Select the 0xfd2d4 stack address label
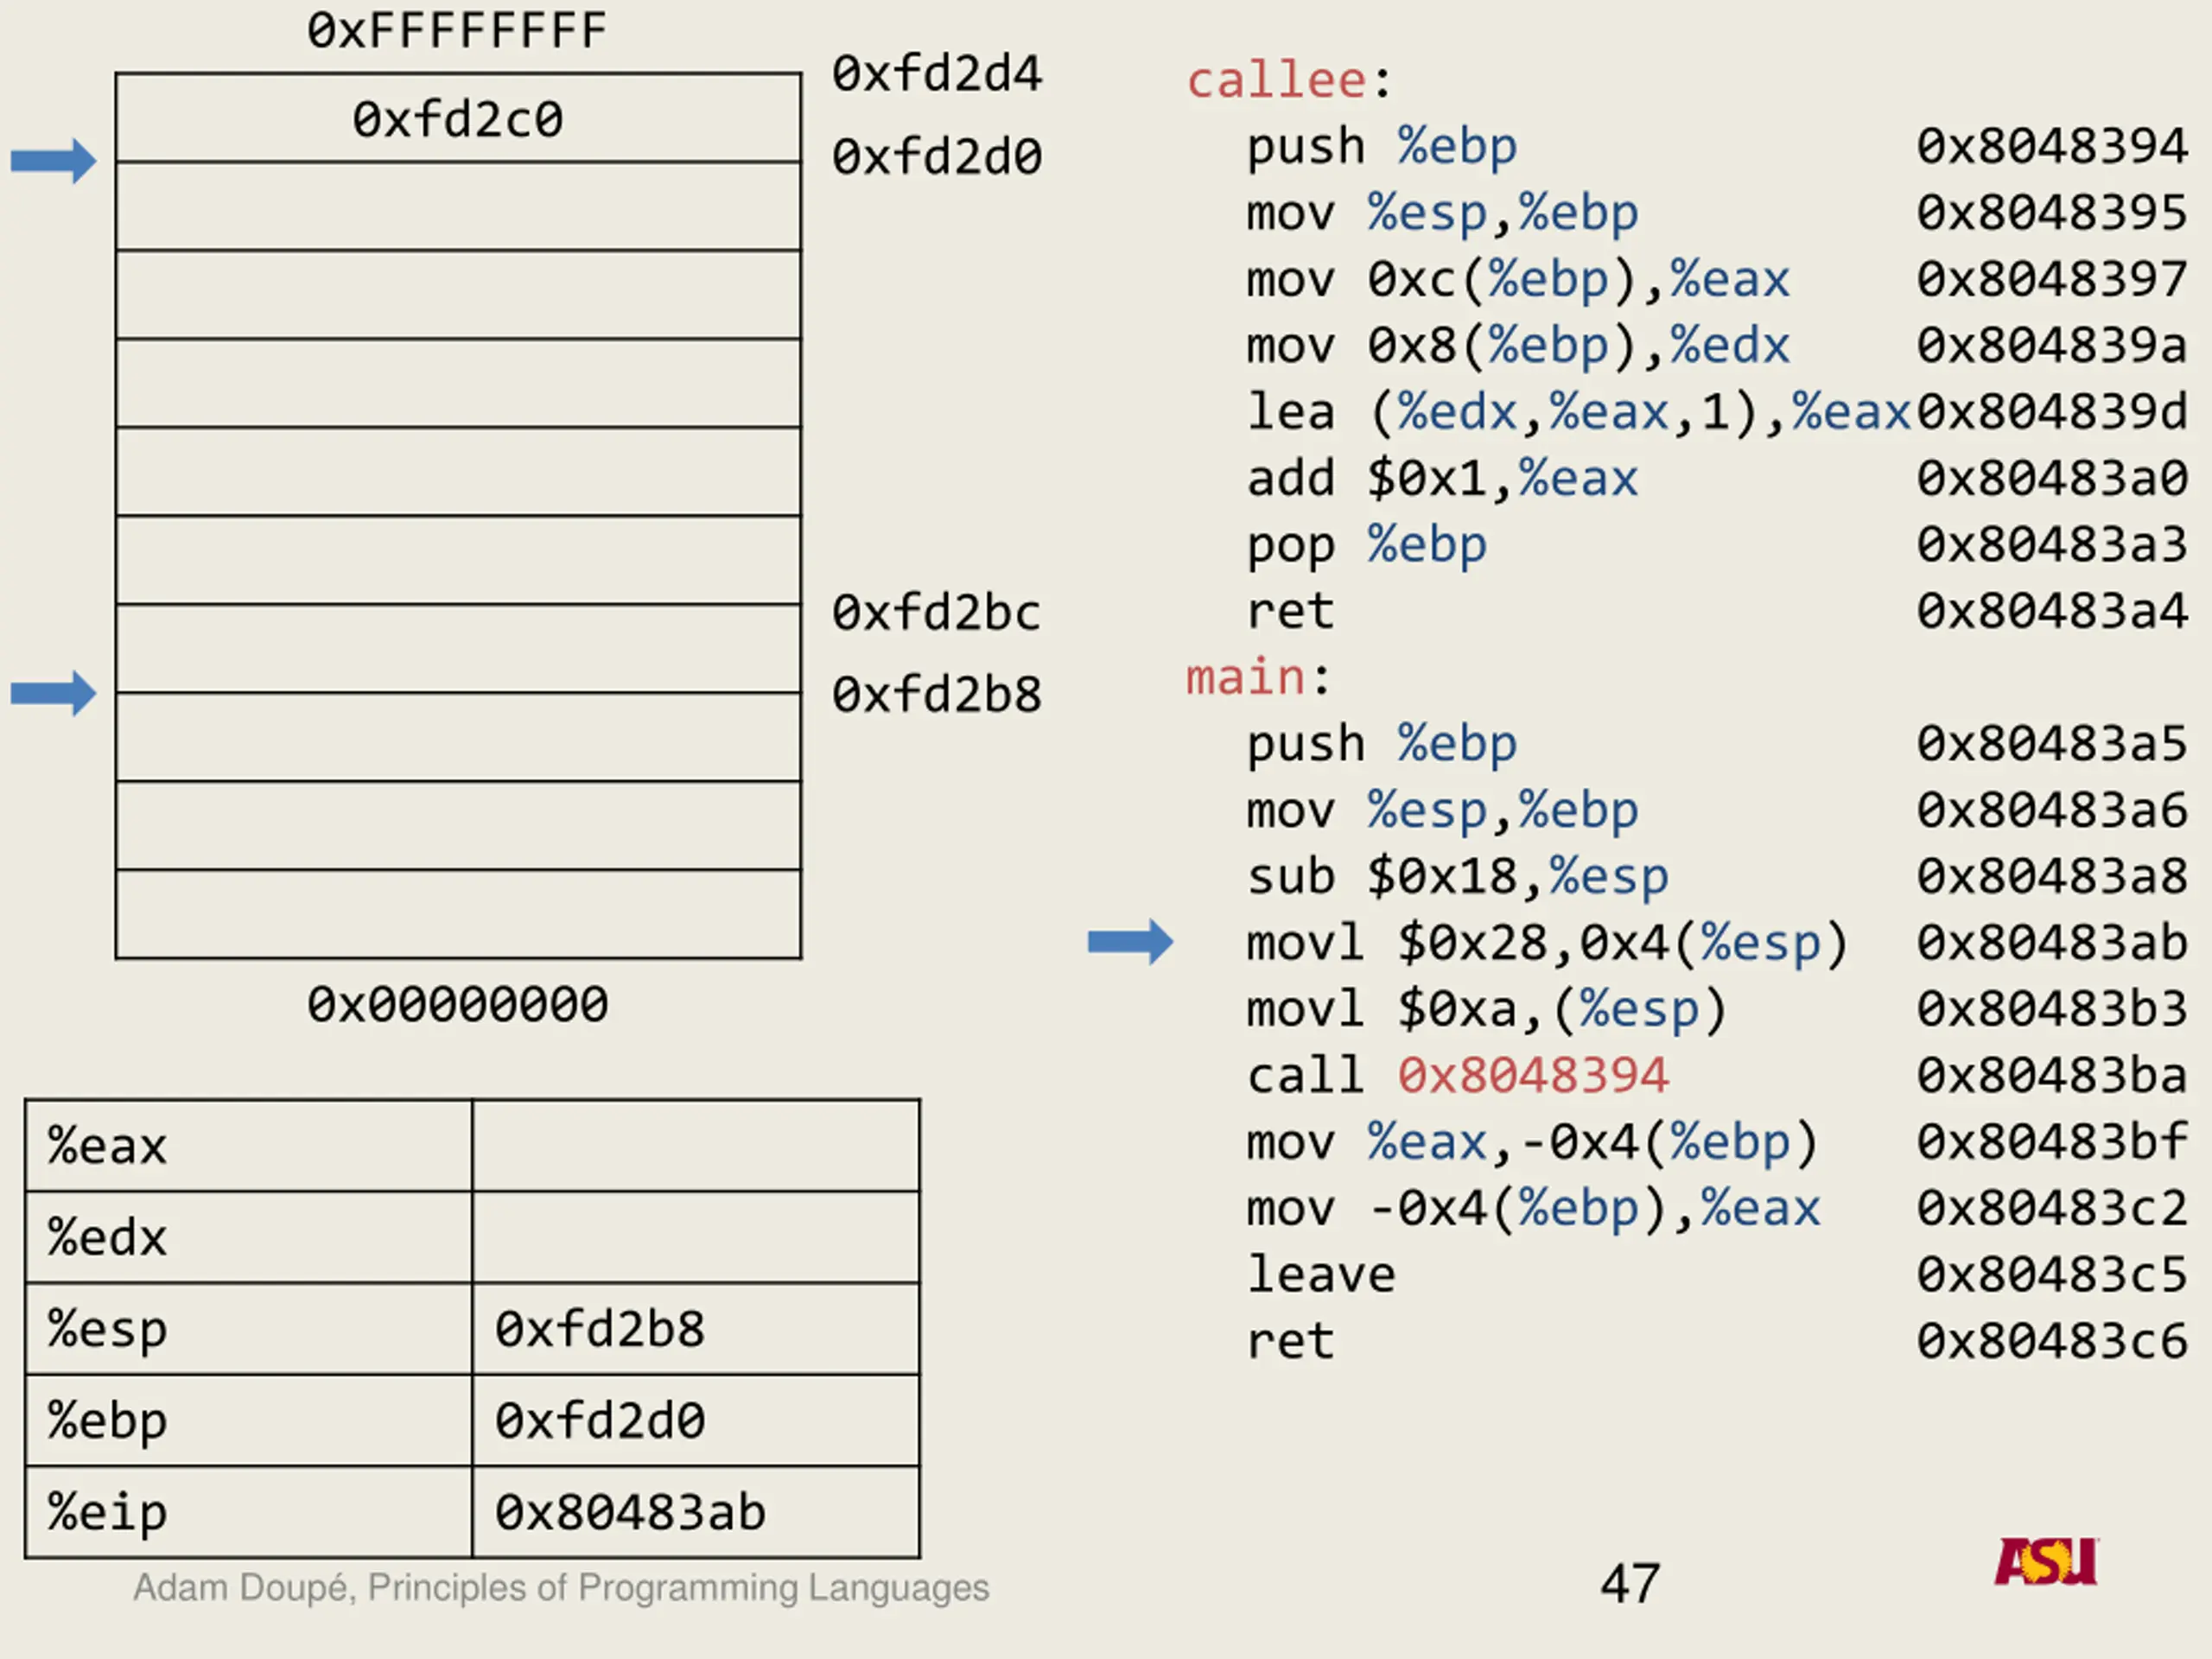Image resolution: width=2212 pixels, height=1659 pixels. [937, 74]
